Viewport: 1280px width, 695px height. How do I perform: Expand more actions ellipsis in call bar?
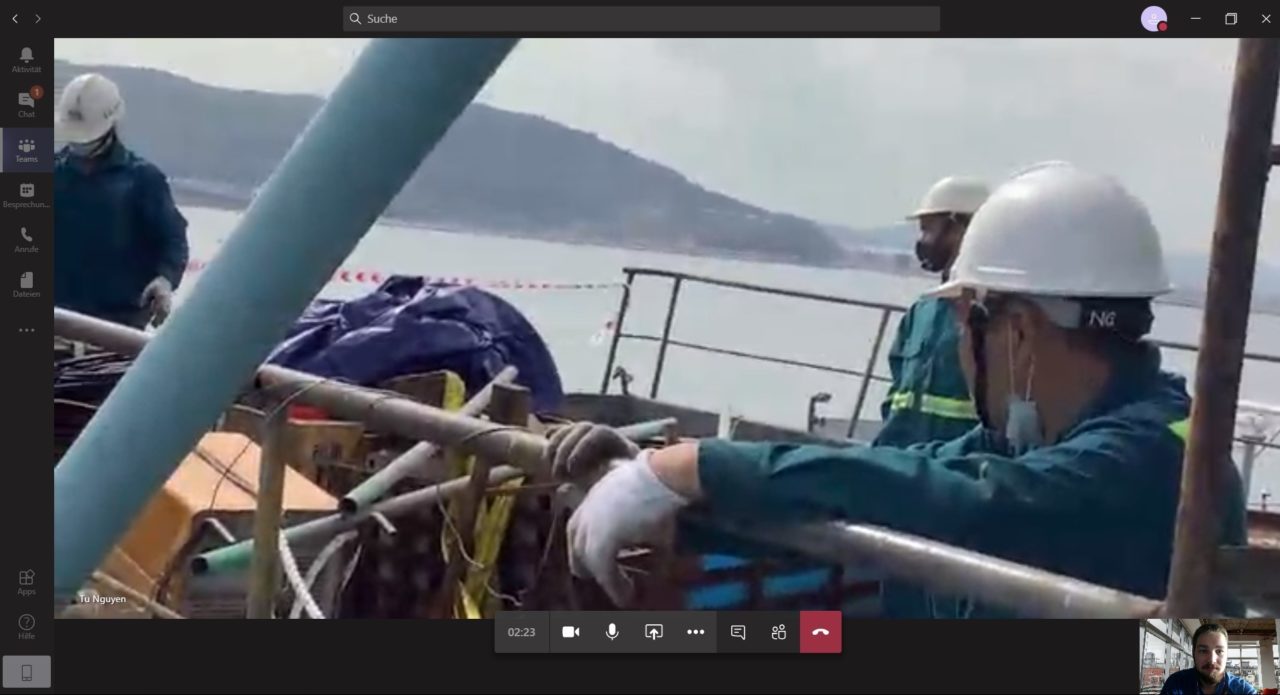click(696, 632)
